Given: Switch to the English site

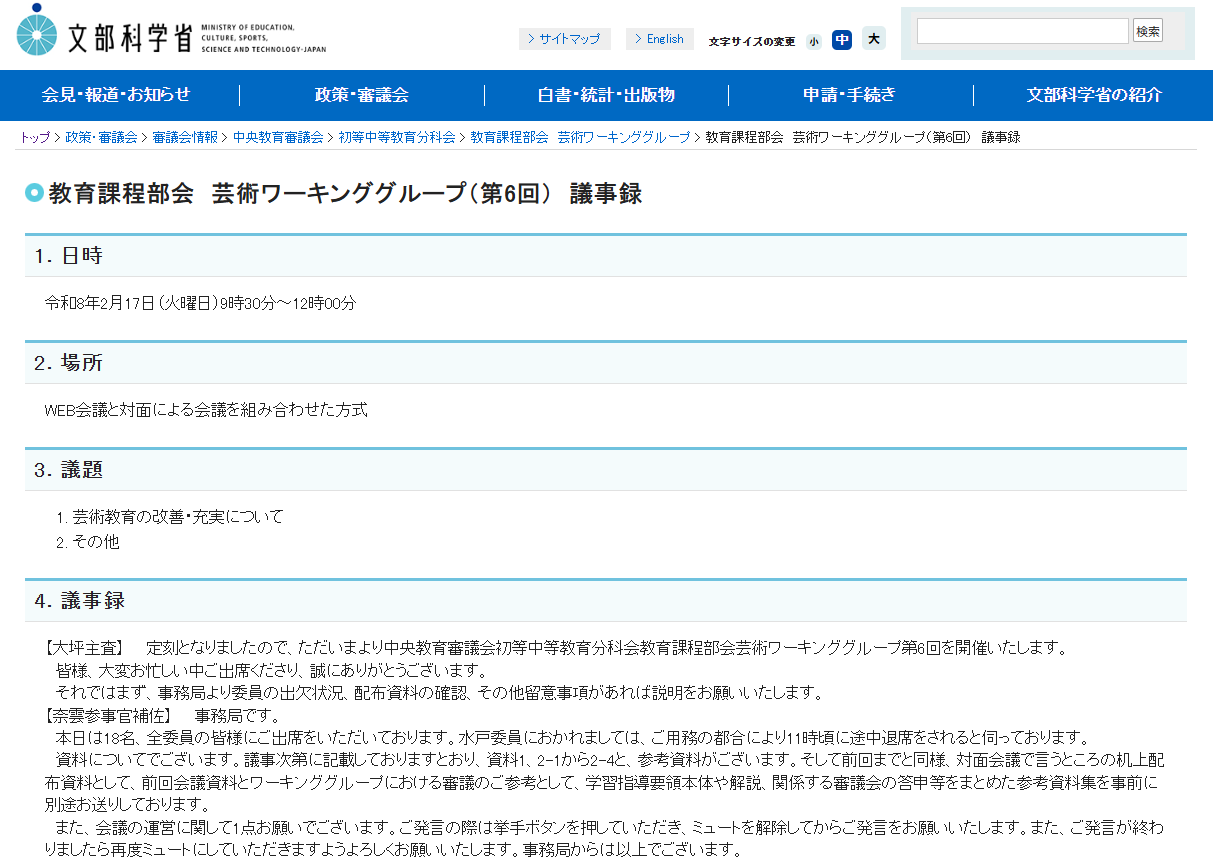Looking at the screenshot, I should click(660, 39).
